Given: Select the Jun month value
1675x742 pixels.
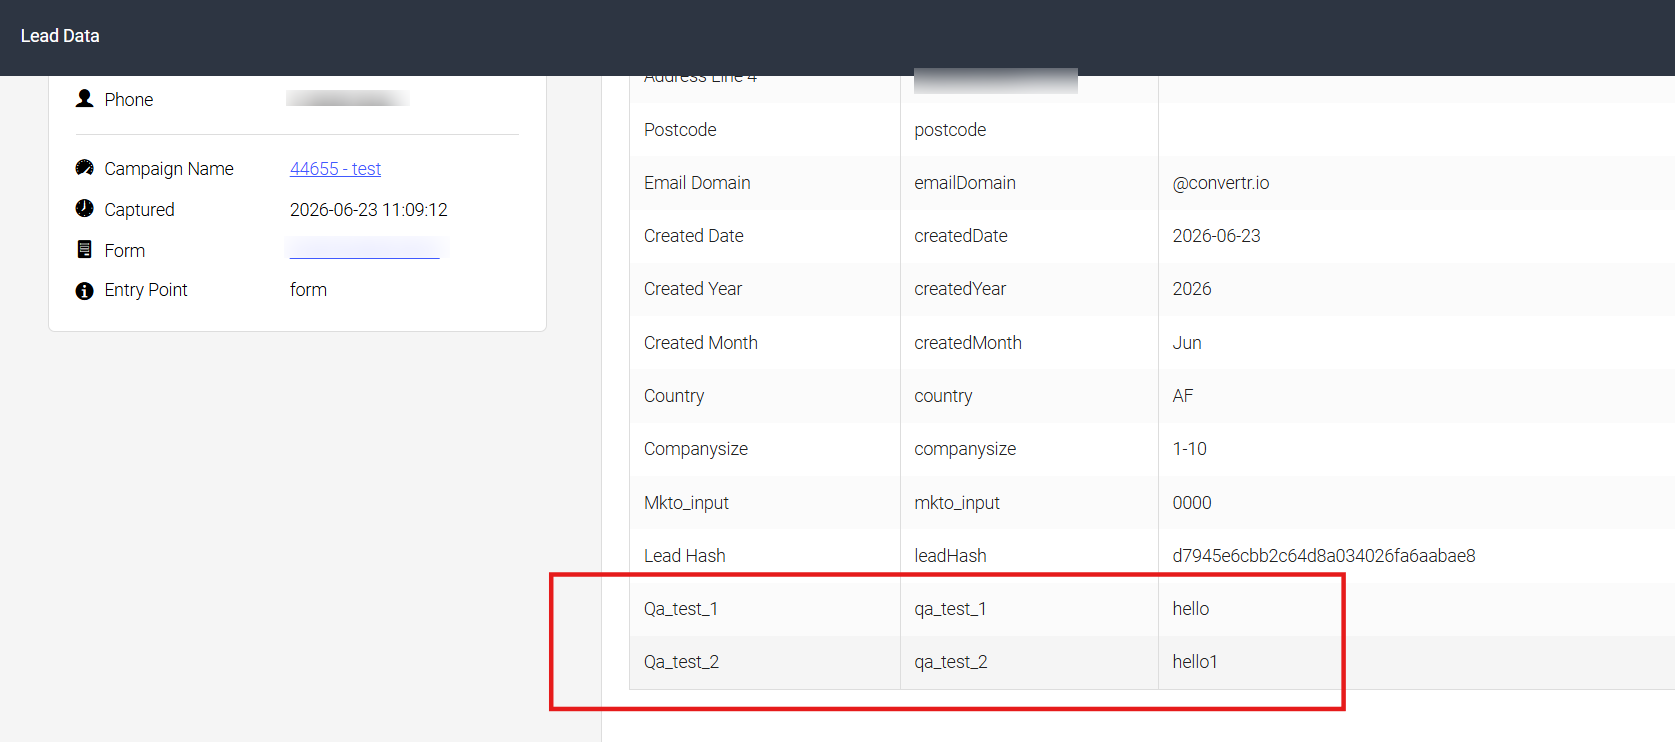Looking at the screenshot, I should (1187, 343).
